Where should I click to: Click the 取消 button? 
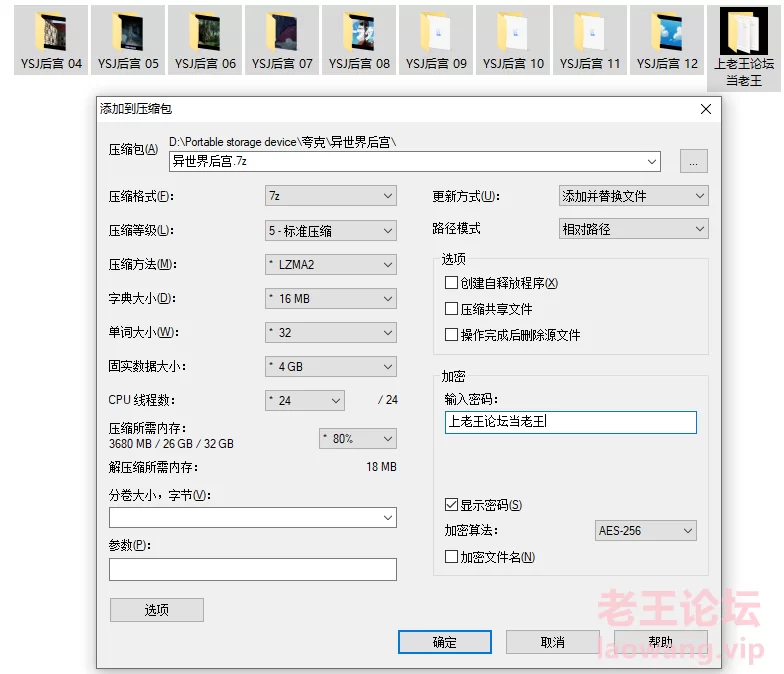tap(552, 642)
